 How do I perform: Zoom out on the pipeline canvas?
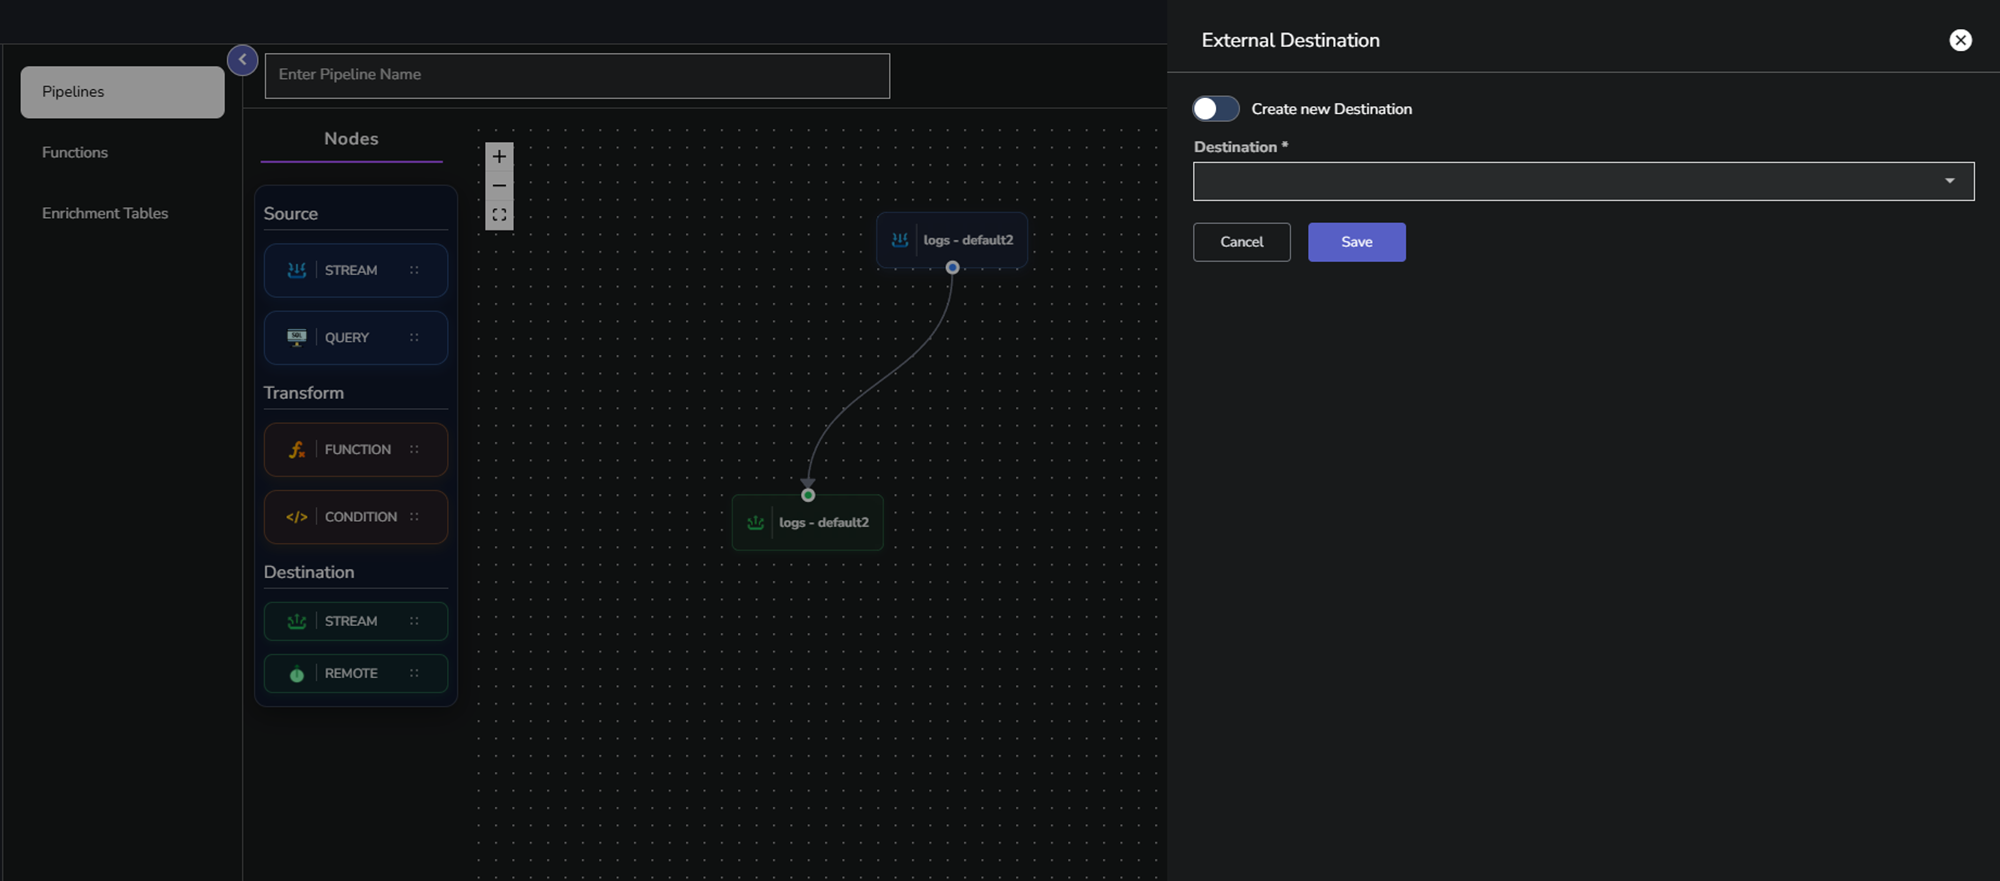tap(499, 186)
